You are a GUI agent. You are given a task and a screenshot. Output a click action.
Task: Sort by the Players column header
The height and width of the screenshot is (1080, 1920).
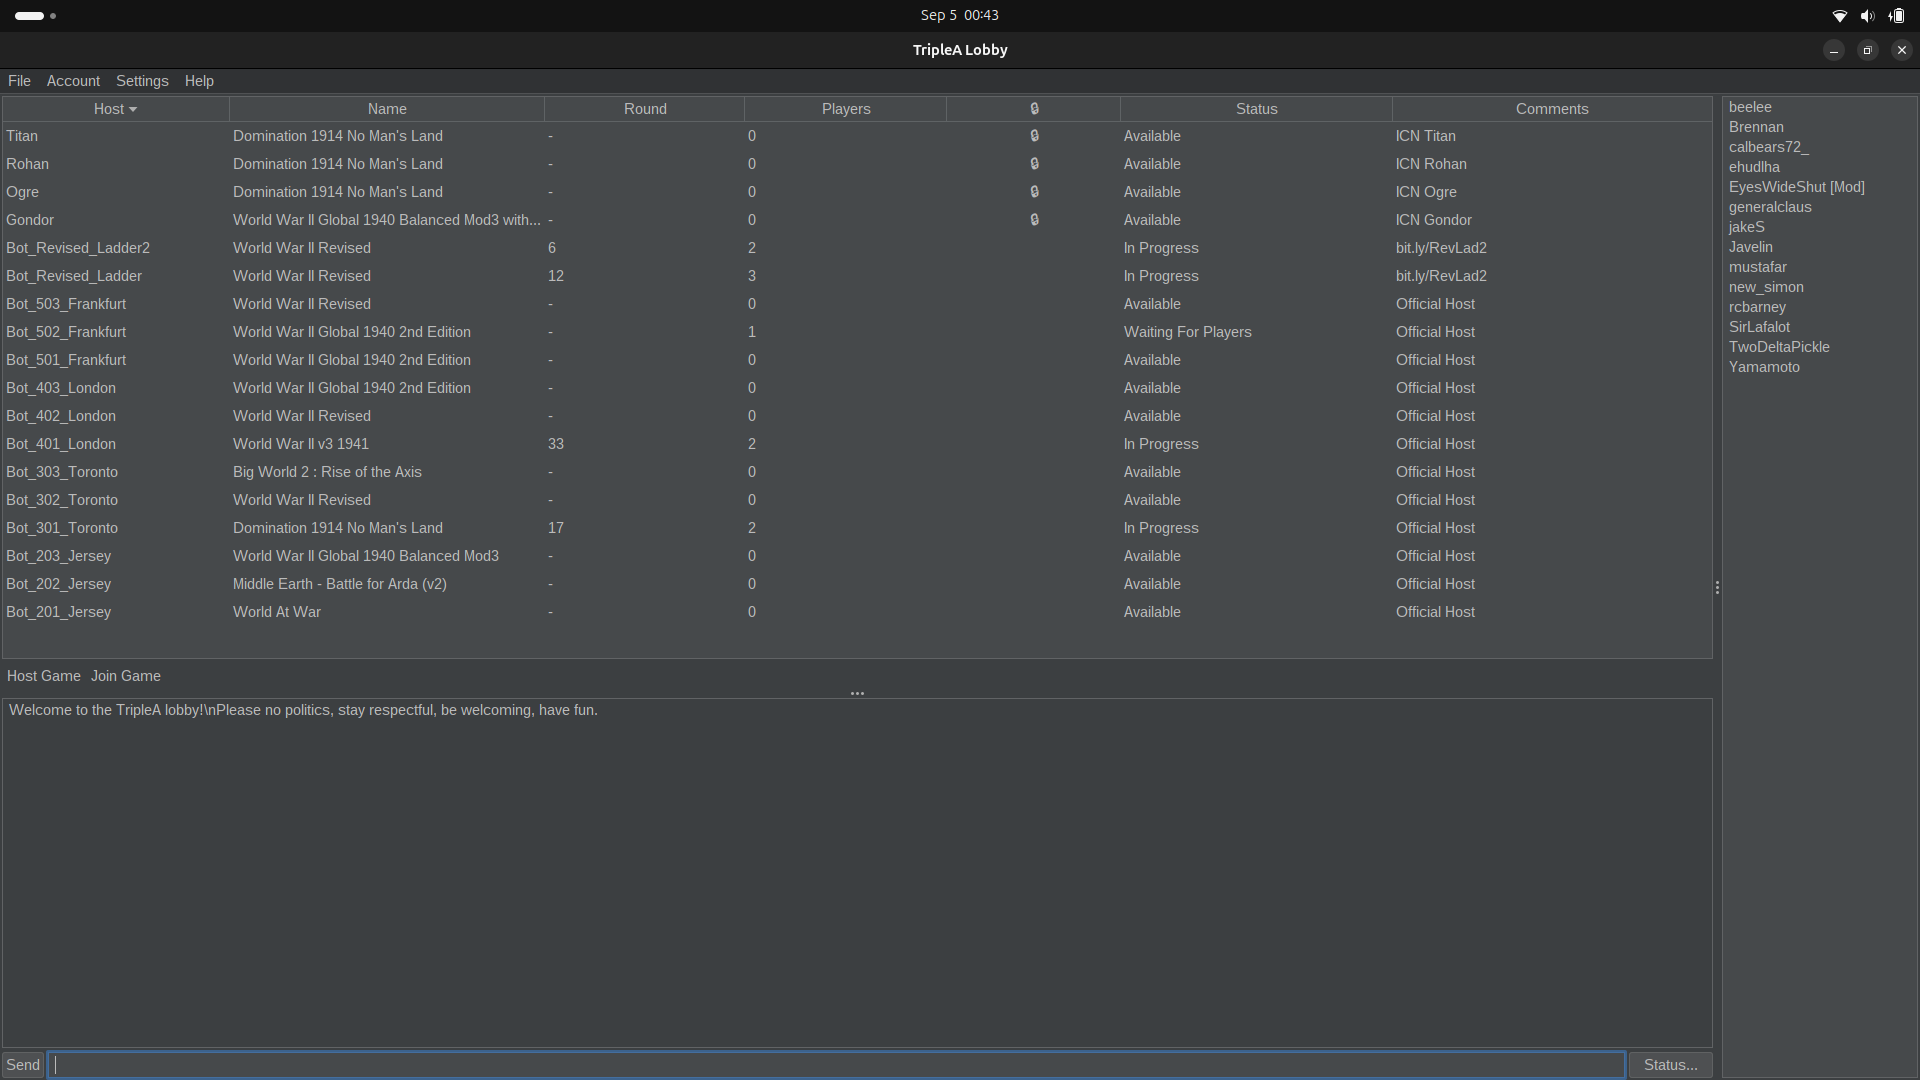(x=846, y=109)
